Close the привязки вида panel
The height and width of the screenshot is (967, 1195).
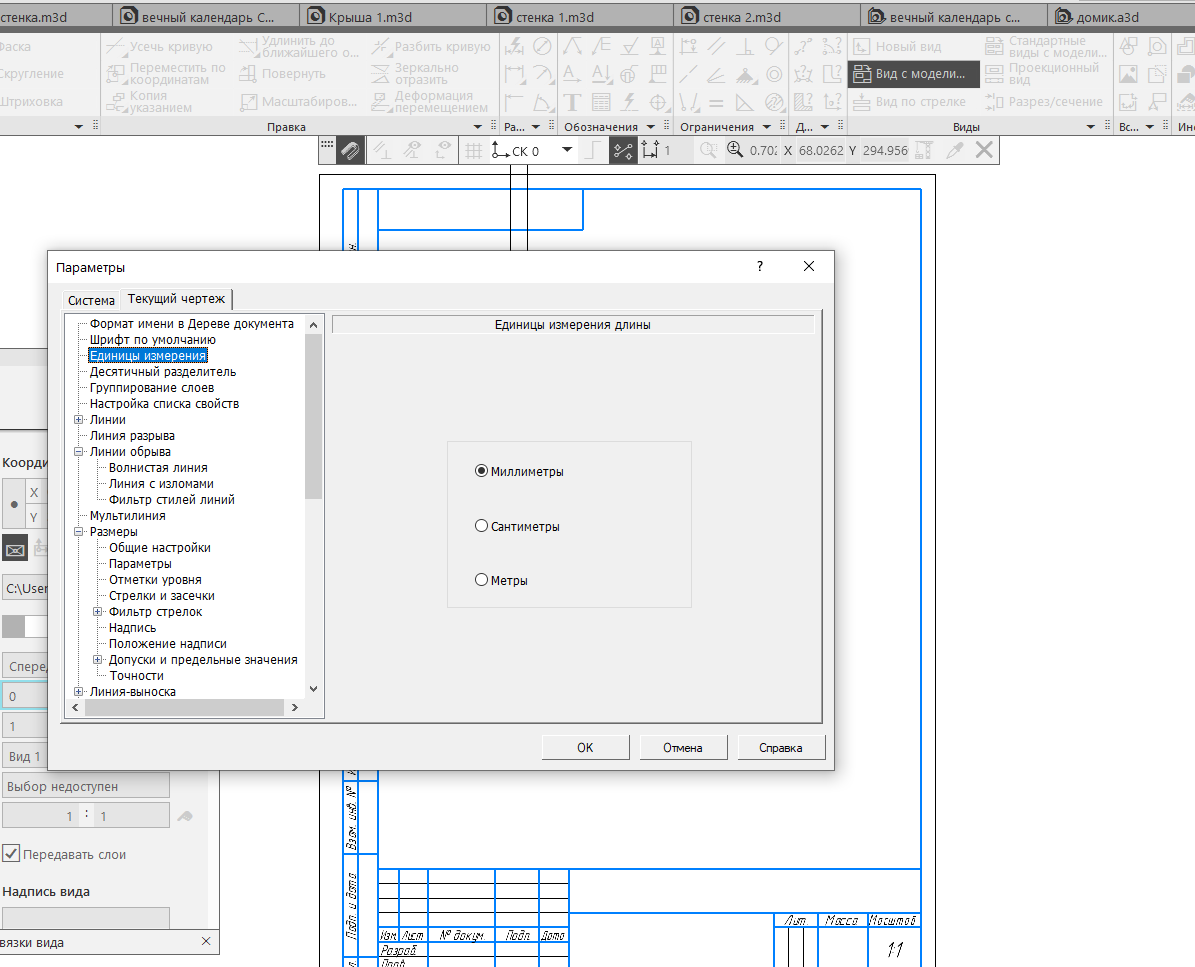(206, 942)
